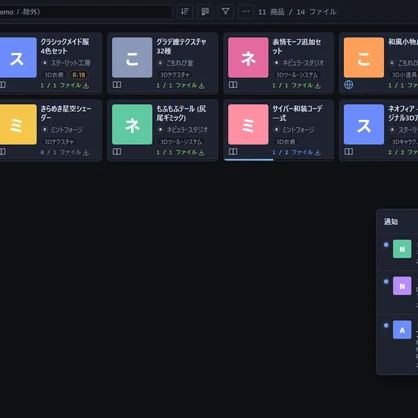Image resolution: width=418 pixels, height=418 pixels.
Task: Download files for きらめき星空シェーダー
Action: tap(86, 152)
